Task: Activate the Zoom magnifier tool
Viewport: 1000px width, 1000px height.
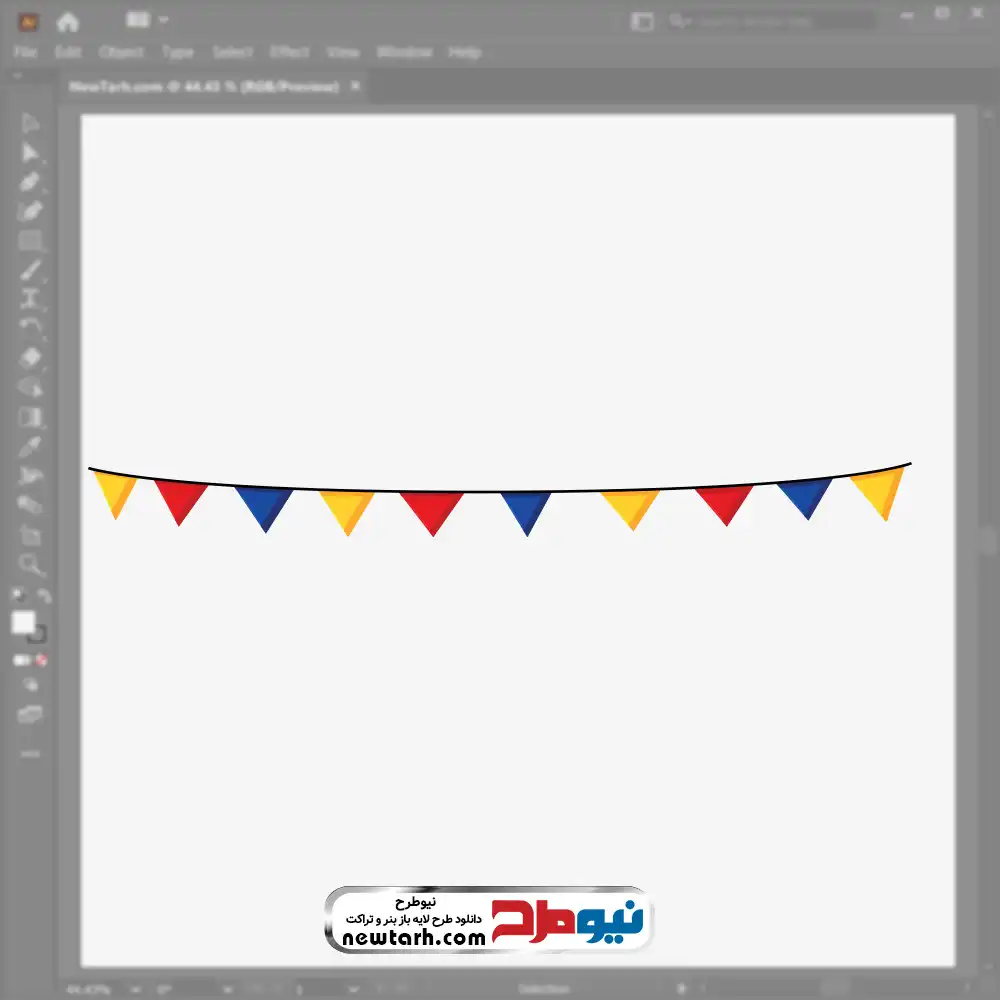Action: click(x=30, y=565)
